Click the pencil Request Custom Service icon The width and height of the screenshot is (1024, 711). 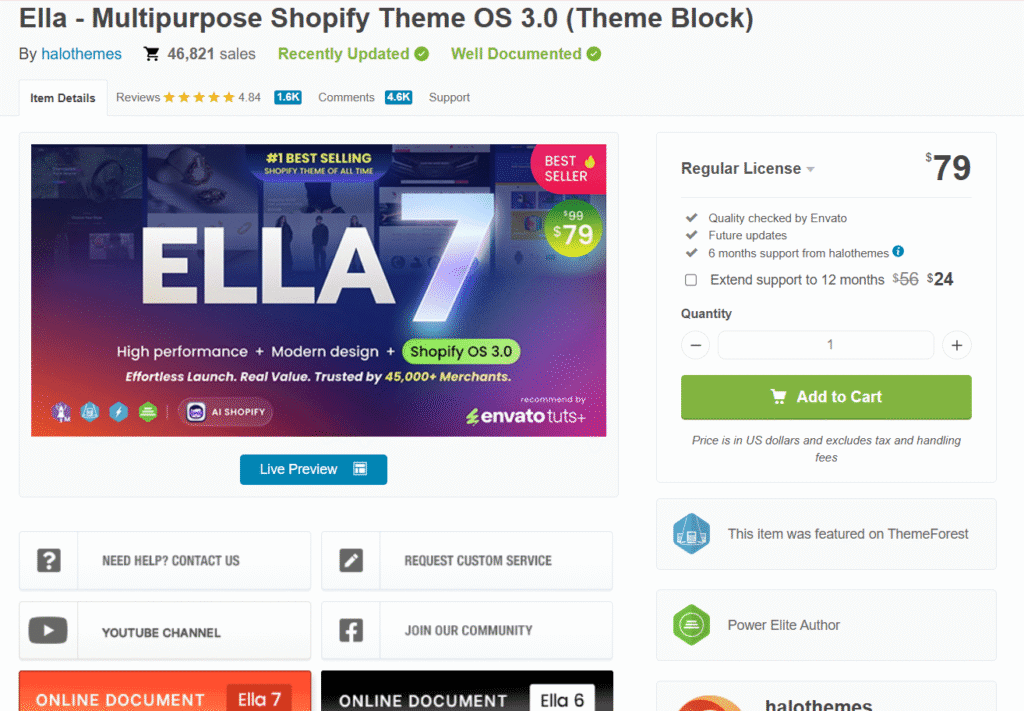350,560
